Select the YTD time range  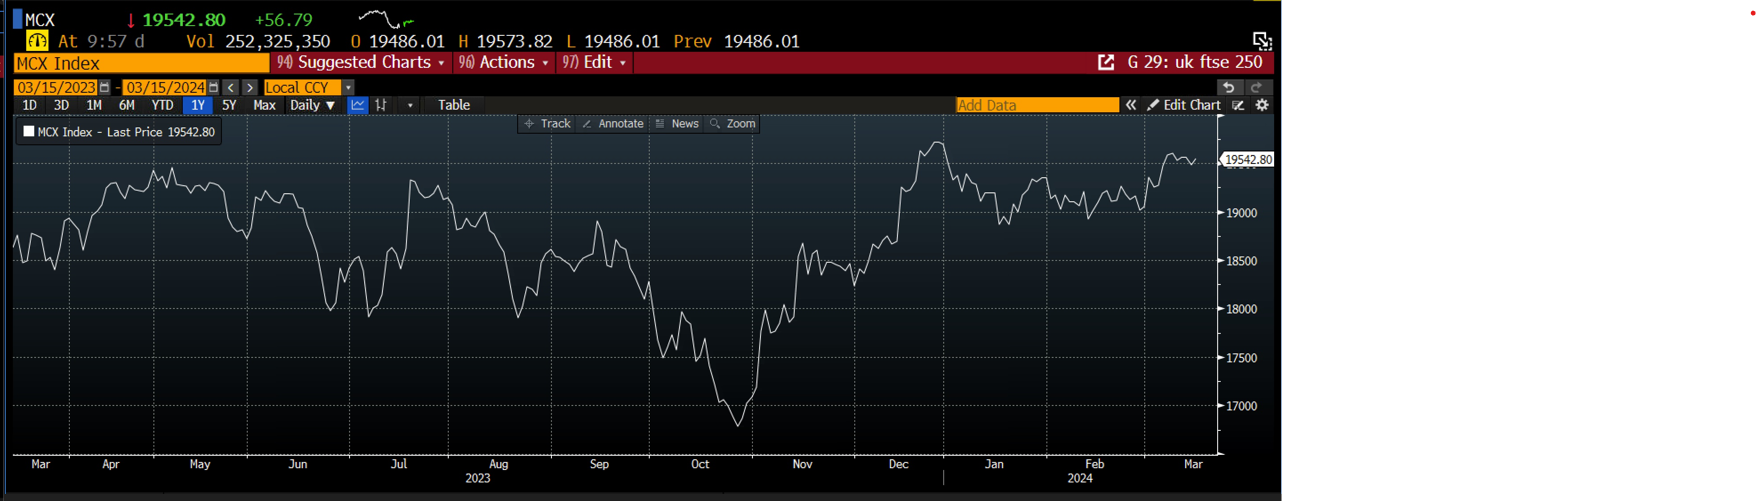[x=162, y=105]
